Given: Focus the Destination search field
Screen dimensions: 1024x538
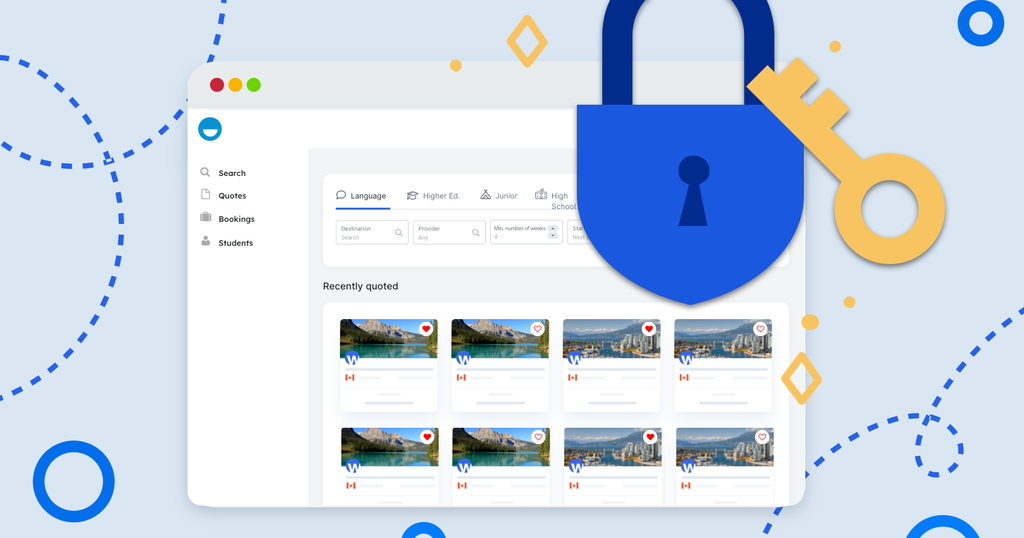Looking at the screenshot, I should click(372, 232).
